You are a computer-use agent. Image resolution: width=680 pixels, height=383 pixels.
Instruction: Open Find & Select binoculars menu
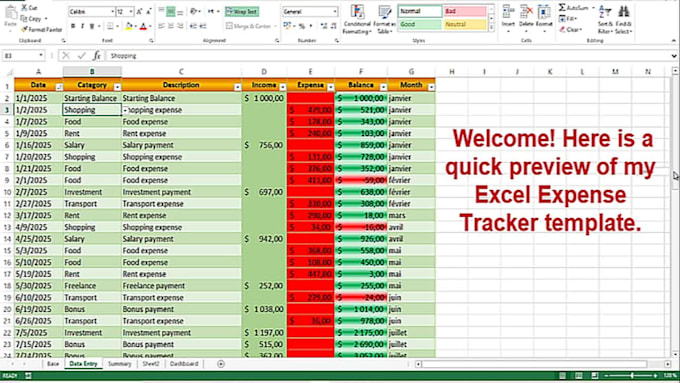(x=624, y=20)
